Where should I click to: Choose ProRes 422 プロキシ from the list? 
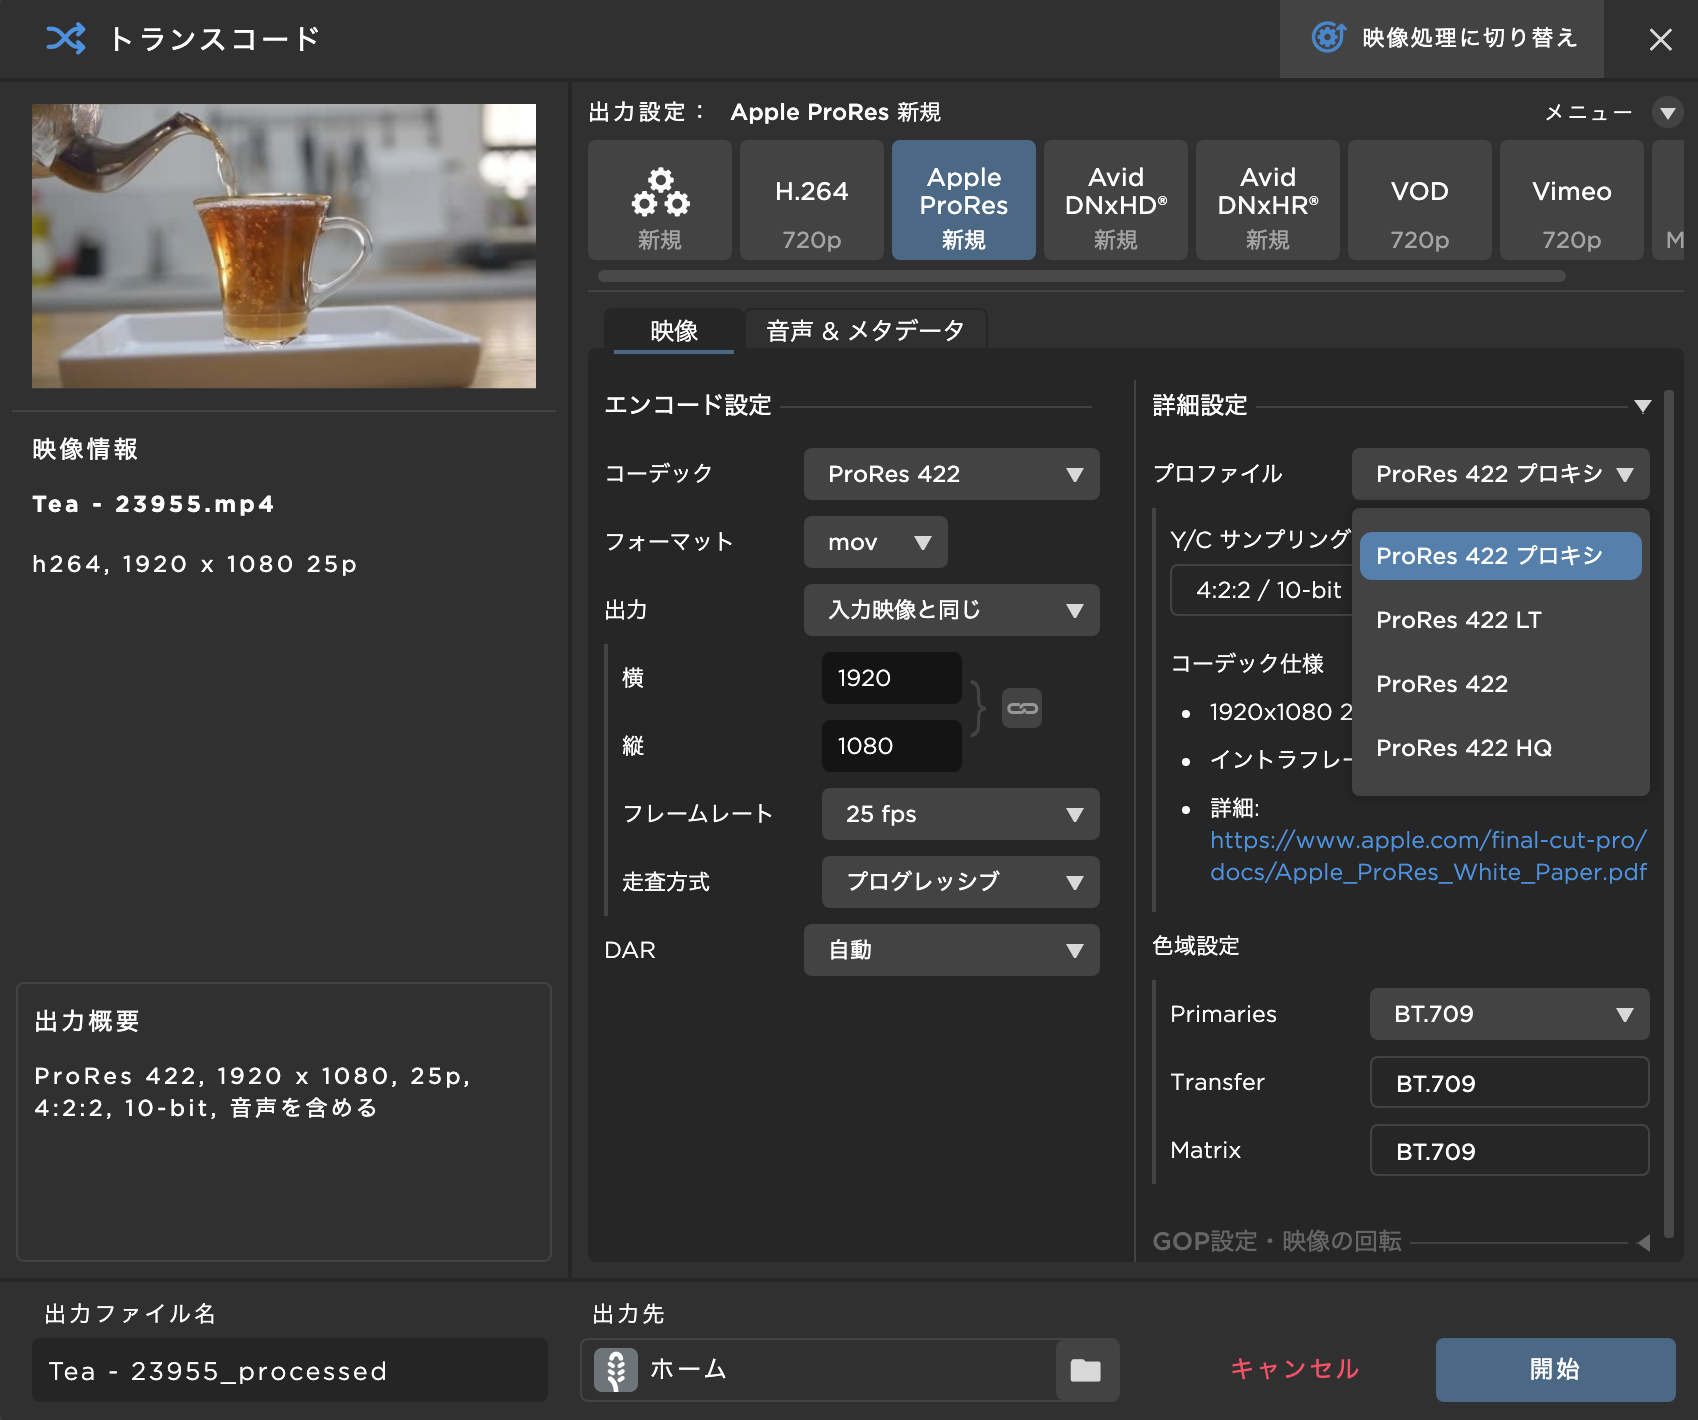pos(1501,556)
